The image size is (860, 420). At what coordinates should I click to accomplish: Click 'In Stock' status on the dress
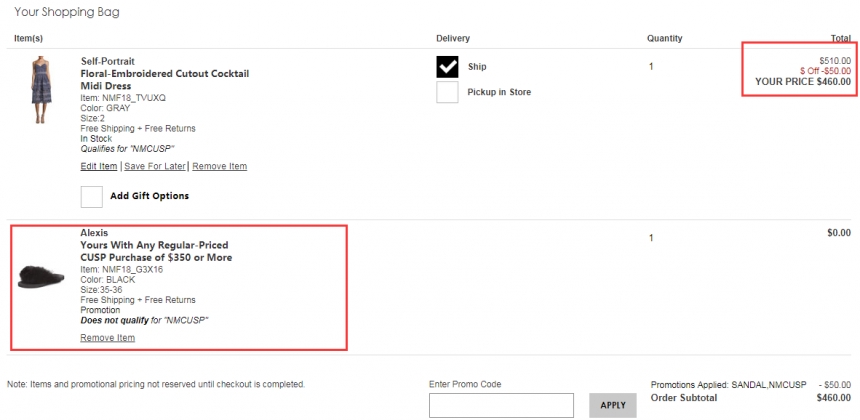[x=96, y=139]
